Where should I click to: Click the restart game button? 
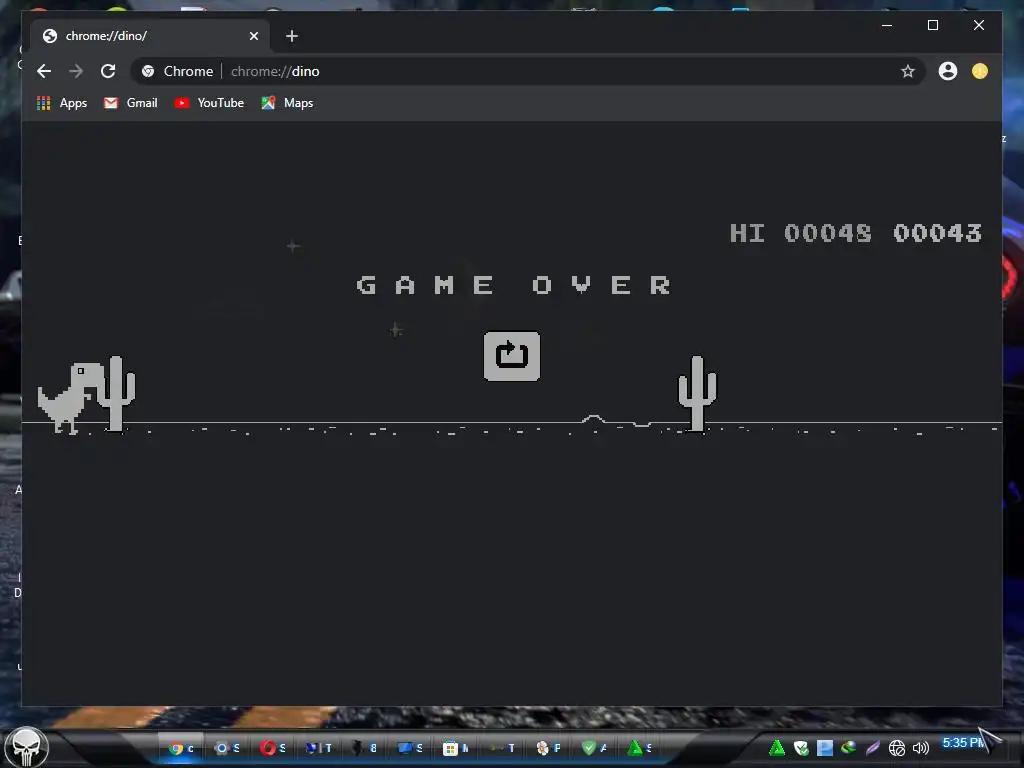tap(511, 356)
